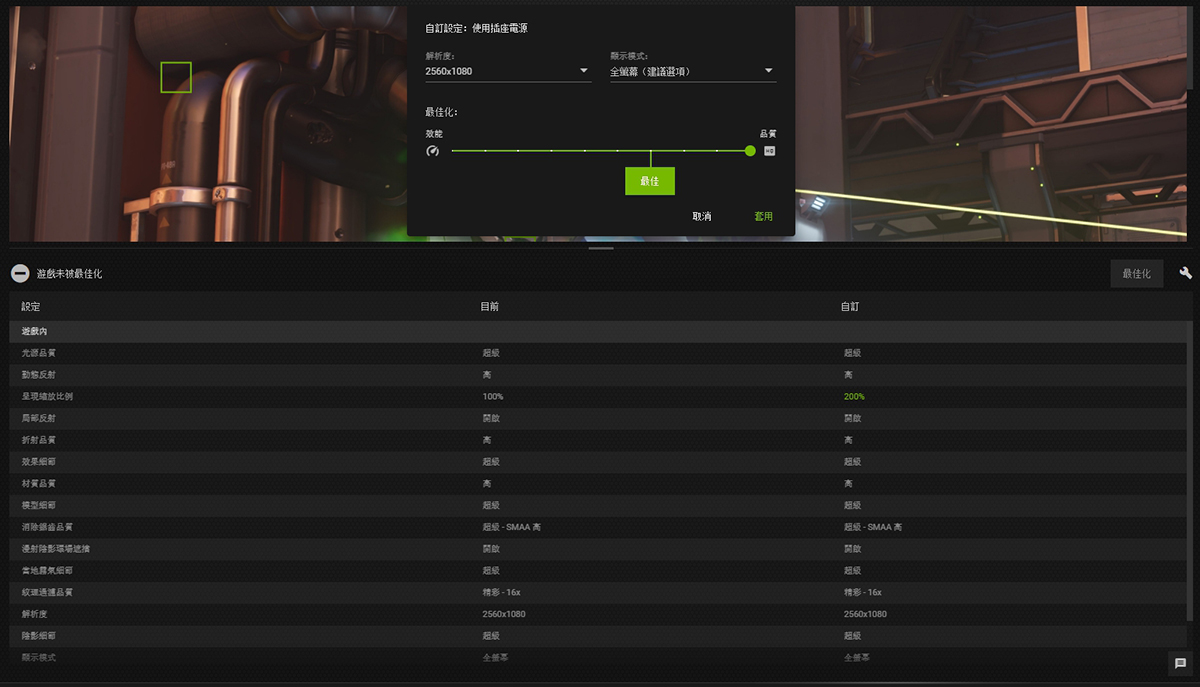Open the 解析度 resolution dropdown

click(507, 71)
